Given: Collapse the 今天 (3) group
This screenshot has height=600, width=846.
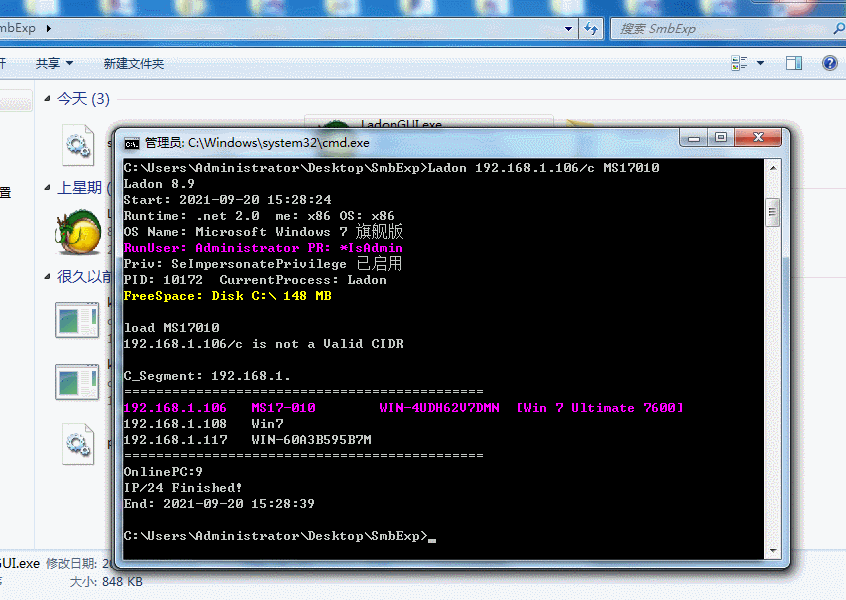Looking at the screenshot, I should click(x=47, y=99).
